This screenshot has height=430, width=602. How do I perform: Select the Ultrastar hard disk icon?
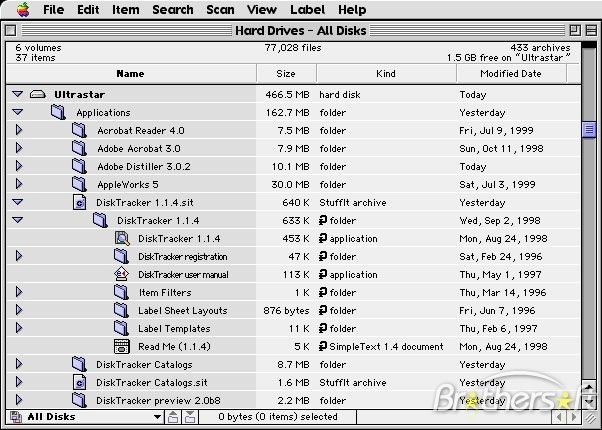click(x=38, y=94)
